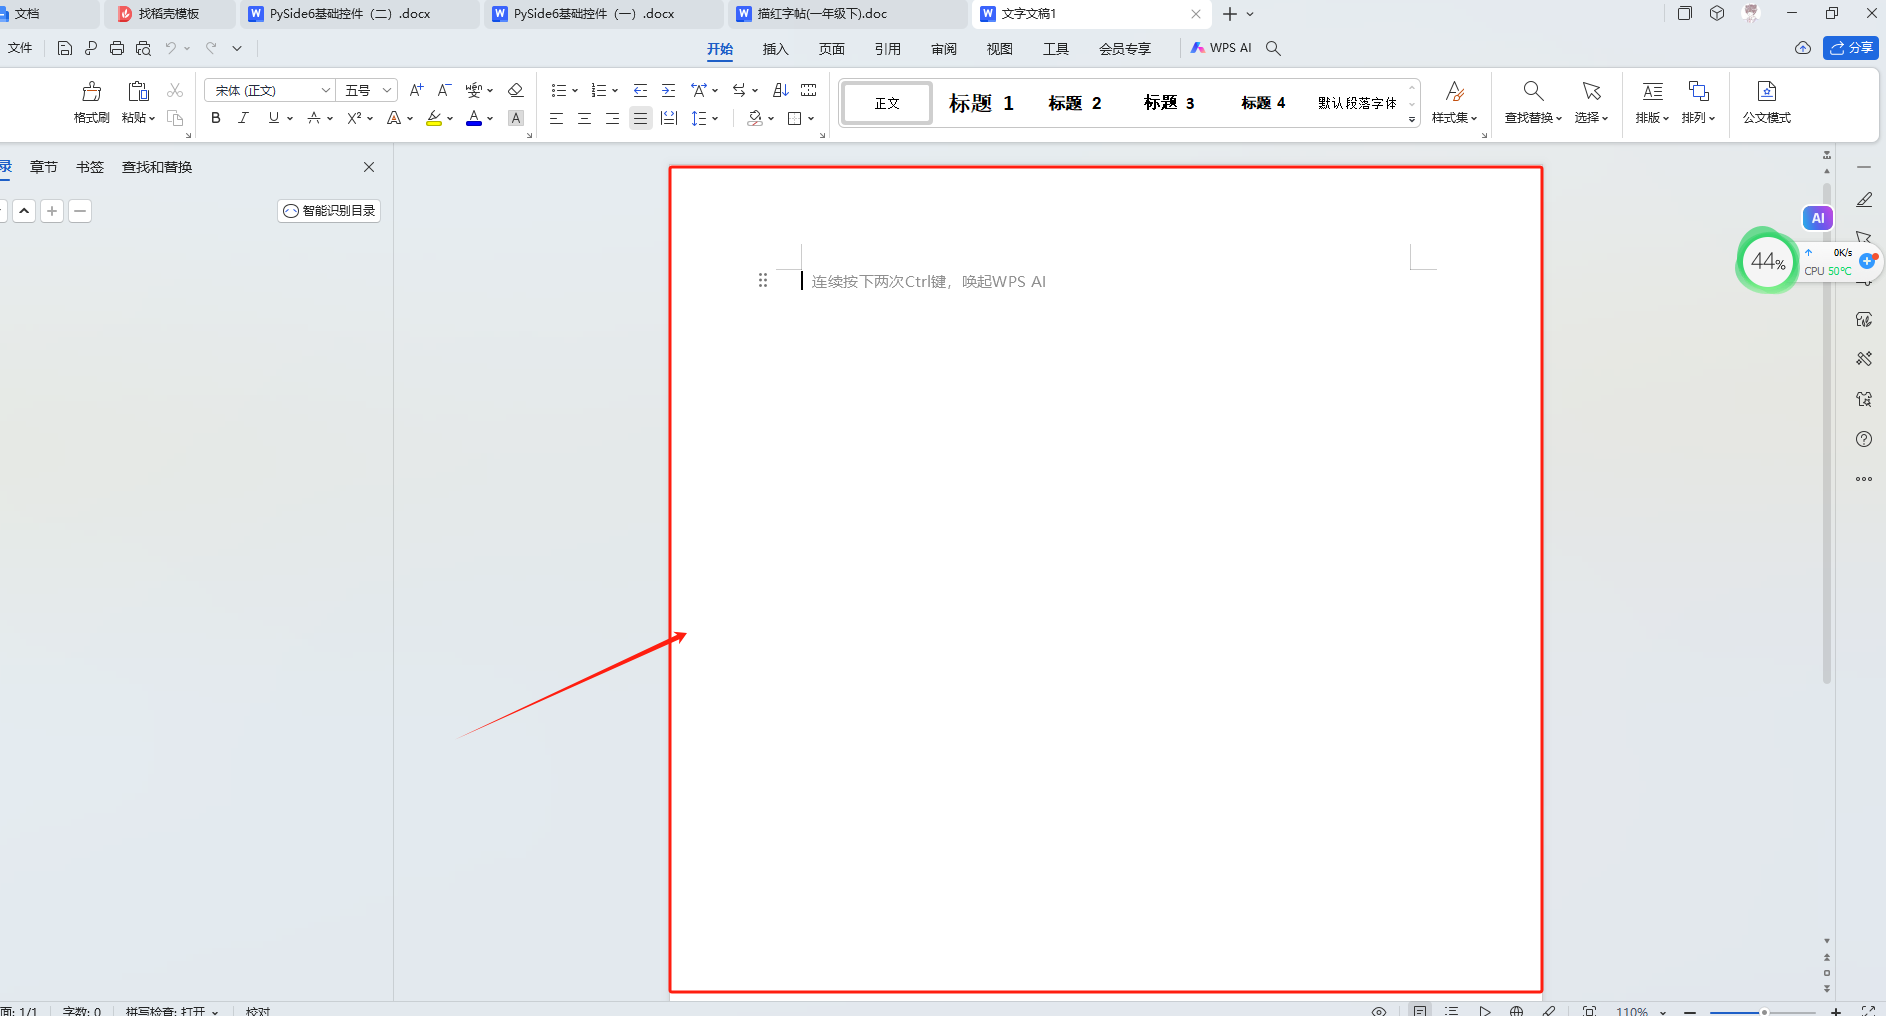Clear formatting with the eraser icon
This screenshot has height=1016, width=1886.
pos(515,90)
